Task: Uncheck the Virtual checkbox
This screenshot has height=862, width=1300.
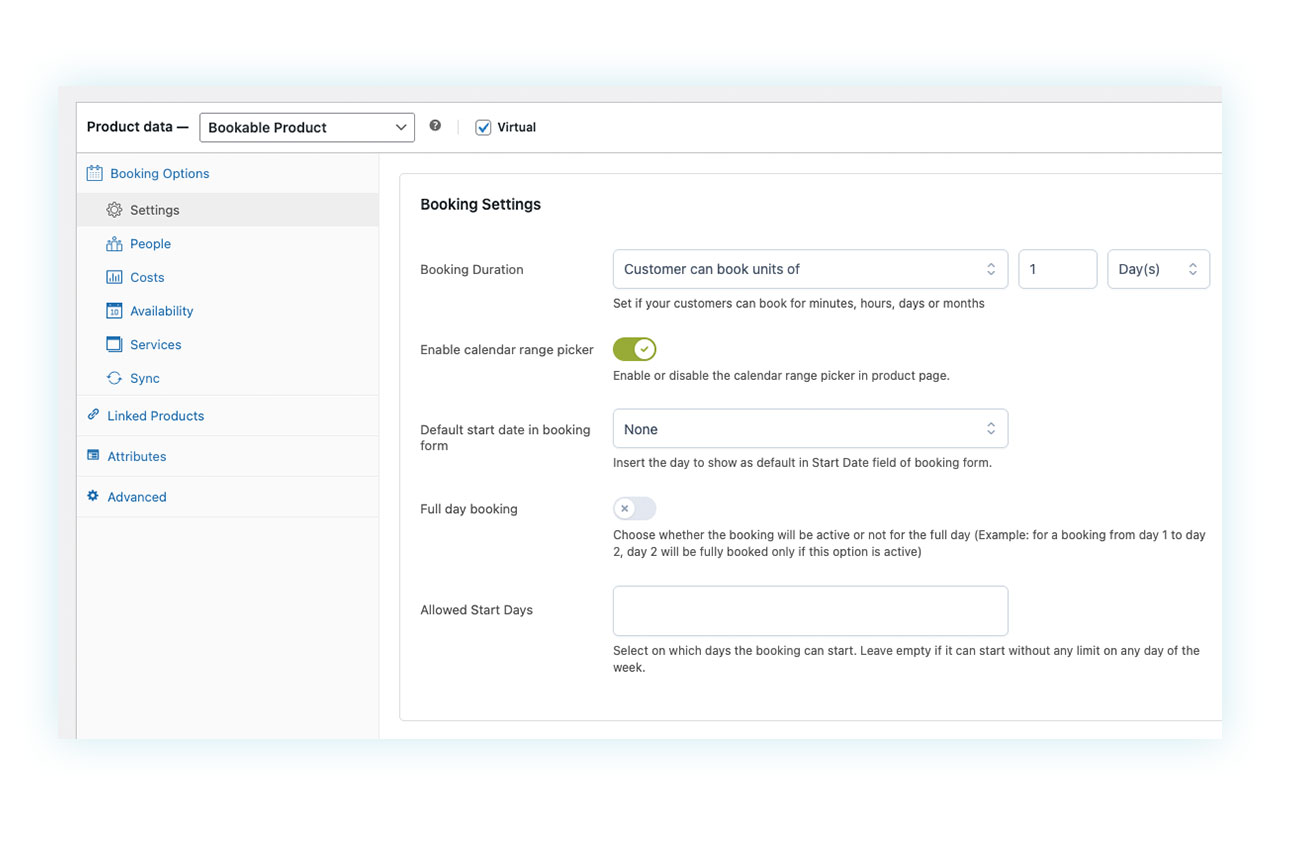Action: (483, 127)
